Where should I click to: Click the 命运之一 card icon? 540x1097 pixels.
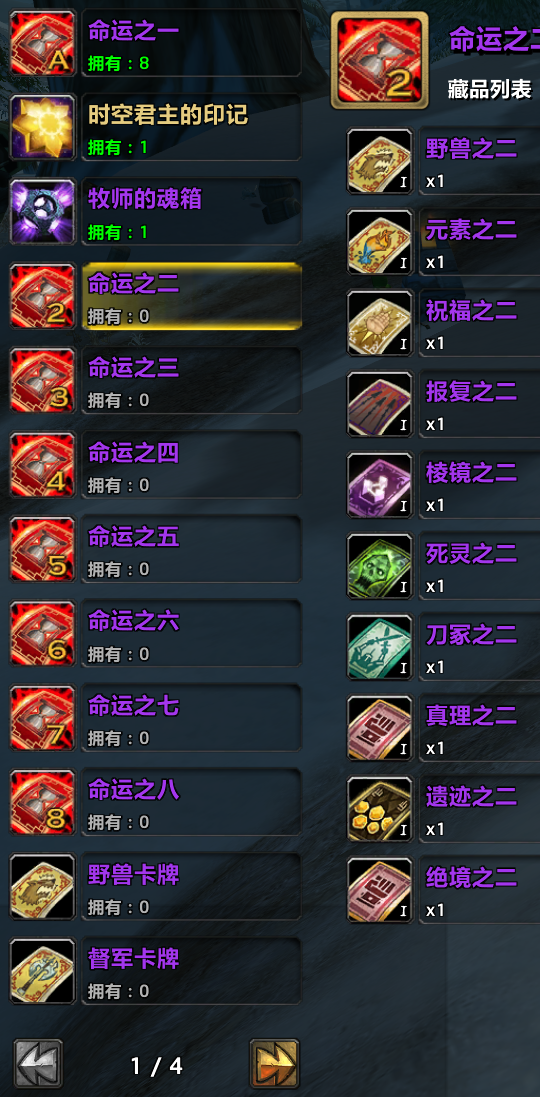(43, 43)
